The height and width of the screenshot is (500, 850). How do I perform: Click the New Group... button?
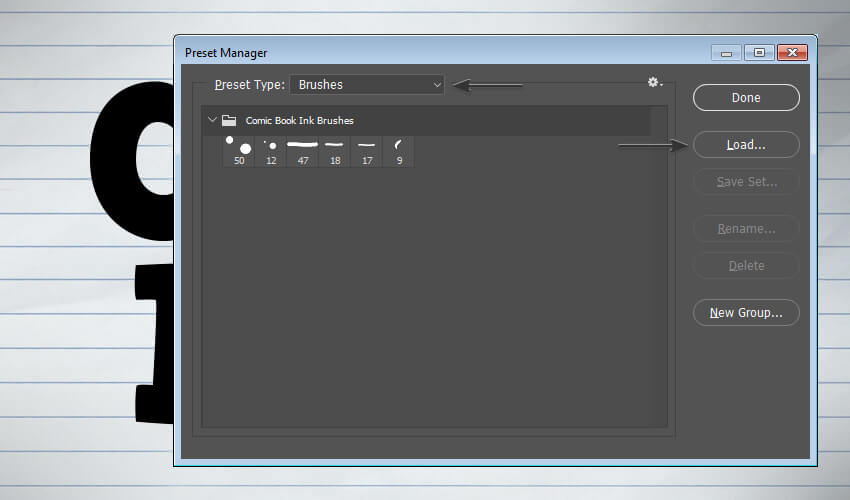(746, 313)
